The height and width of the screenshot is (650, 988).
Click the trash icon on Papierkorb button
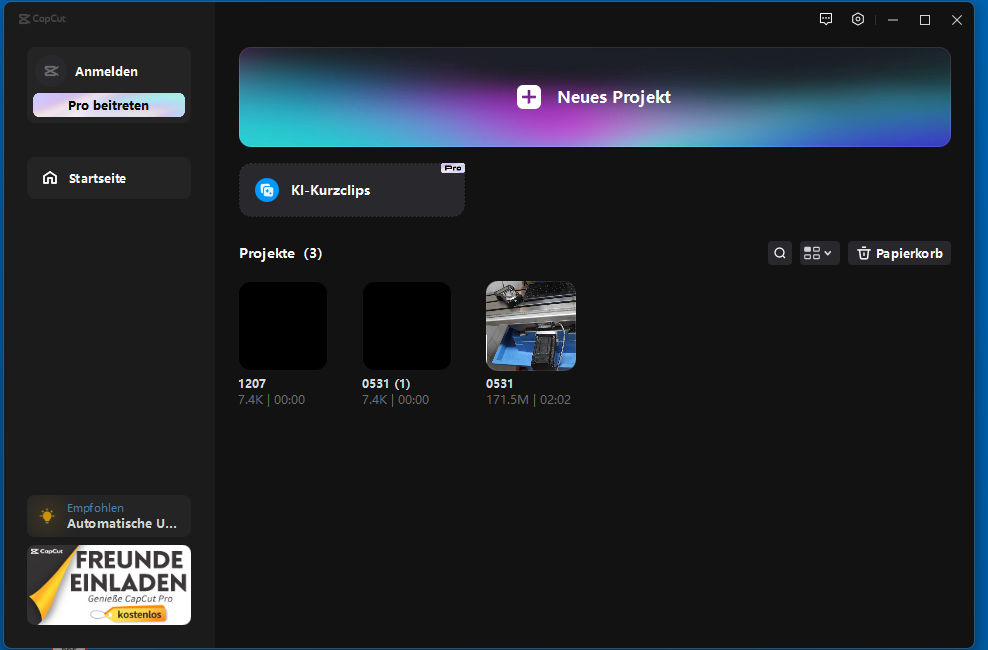tap(864, 253)
